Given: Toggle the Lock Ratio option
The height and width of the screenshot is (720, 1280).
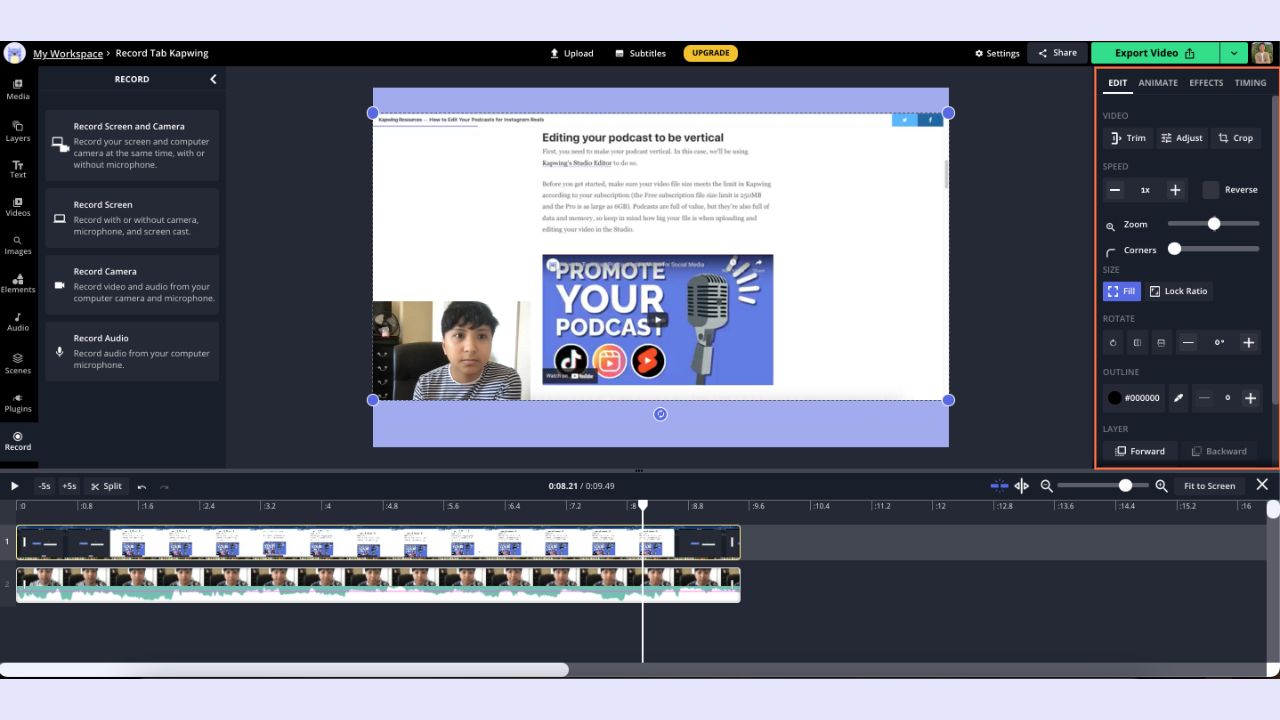Looking at the screenshot, I should tap(1178, 291).
